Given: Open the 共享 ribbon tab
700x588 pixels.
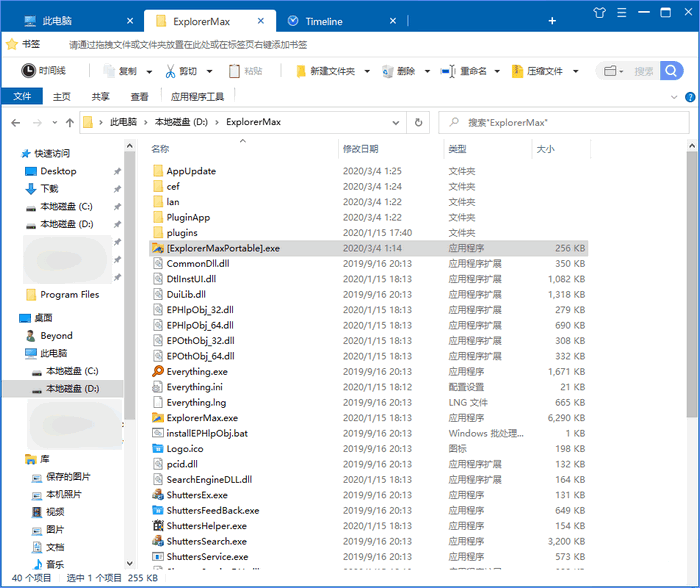Looking at the screenshot, I should (x=100, y=97).
